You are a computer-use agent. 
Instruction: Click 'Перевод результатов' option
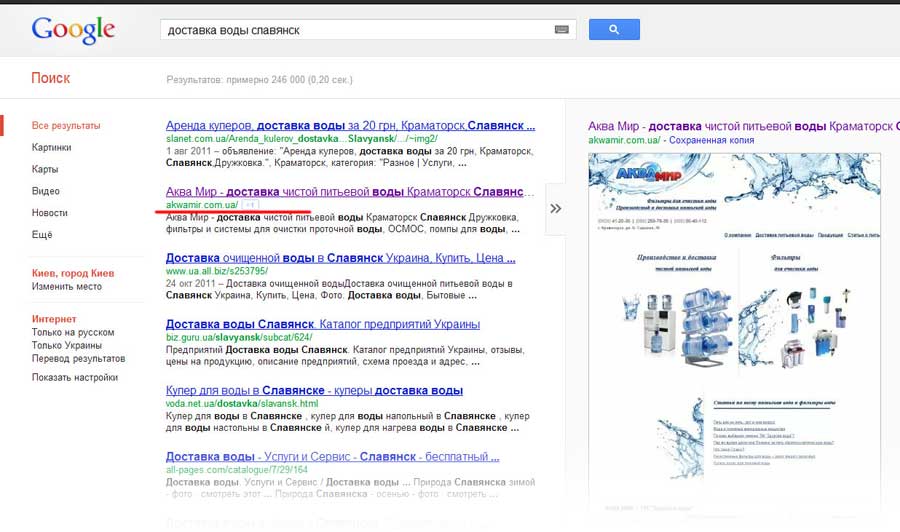79,359
